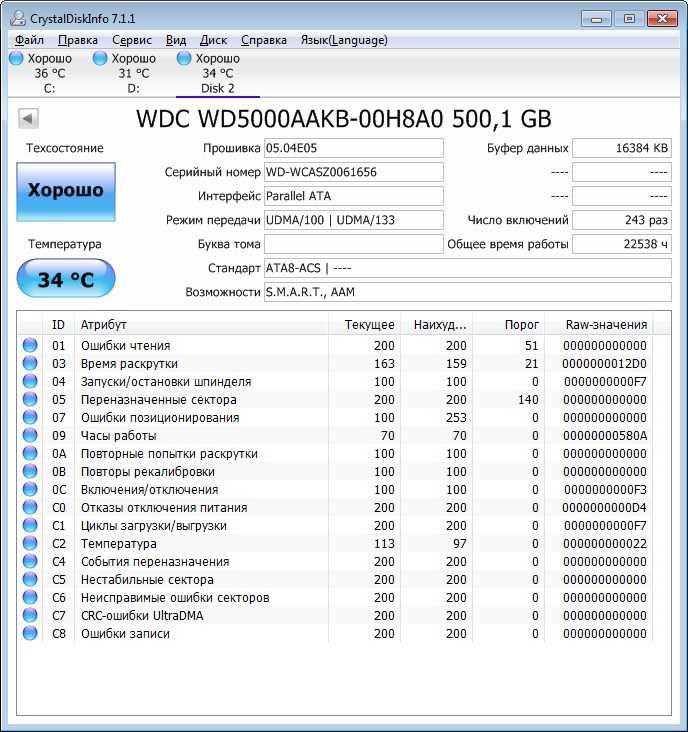688x732 pixels.
Task: Click status orb of C7 CRC-ошибки UltraDMA
Action: [30, 615]
